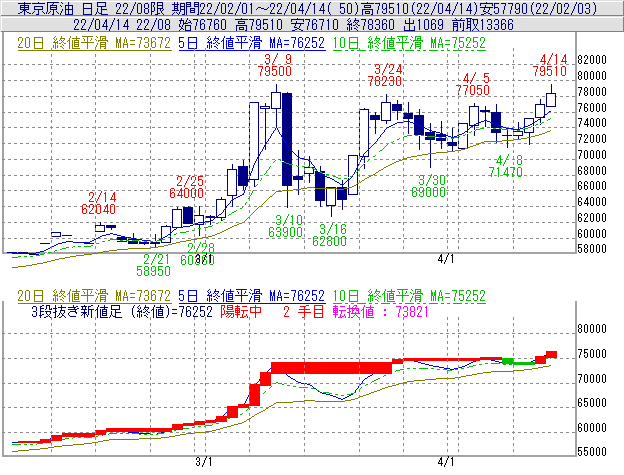Click the 20日 終値平滑 MA=73672 legend above candlestick chart
Screen dimensions: 624x475
(94, 43)
